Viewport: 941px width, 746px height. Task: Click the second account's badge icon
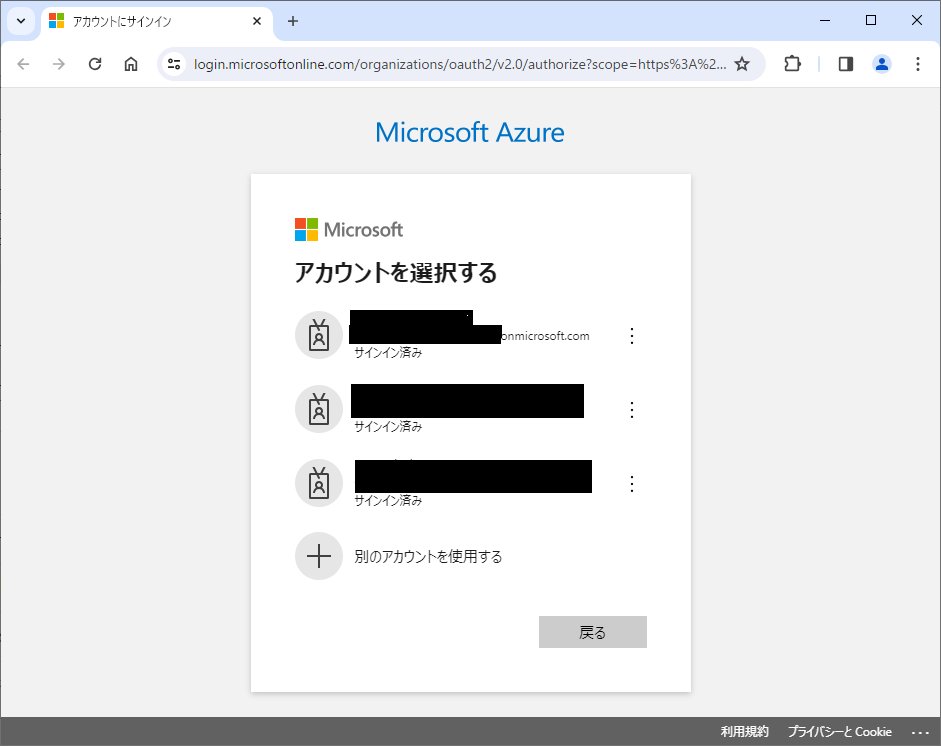pyautogui.click(x=319, y=409)
